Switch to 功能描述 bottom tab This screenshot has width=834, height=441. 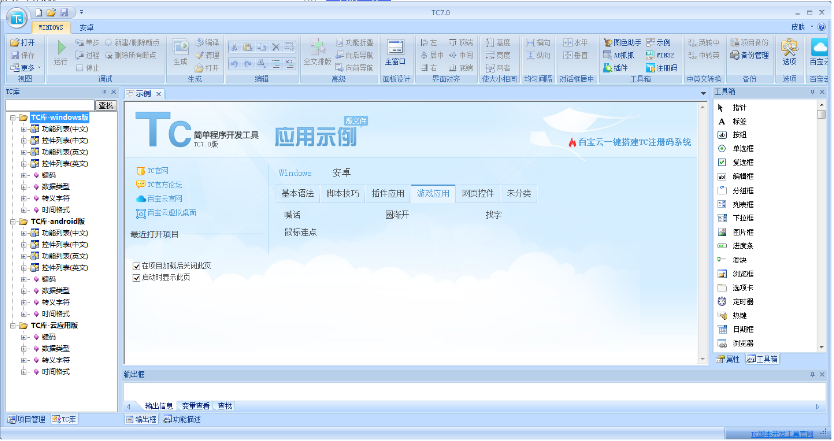coord(182,420)
